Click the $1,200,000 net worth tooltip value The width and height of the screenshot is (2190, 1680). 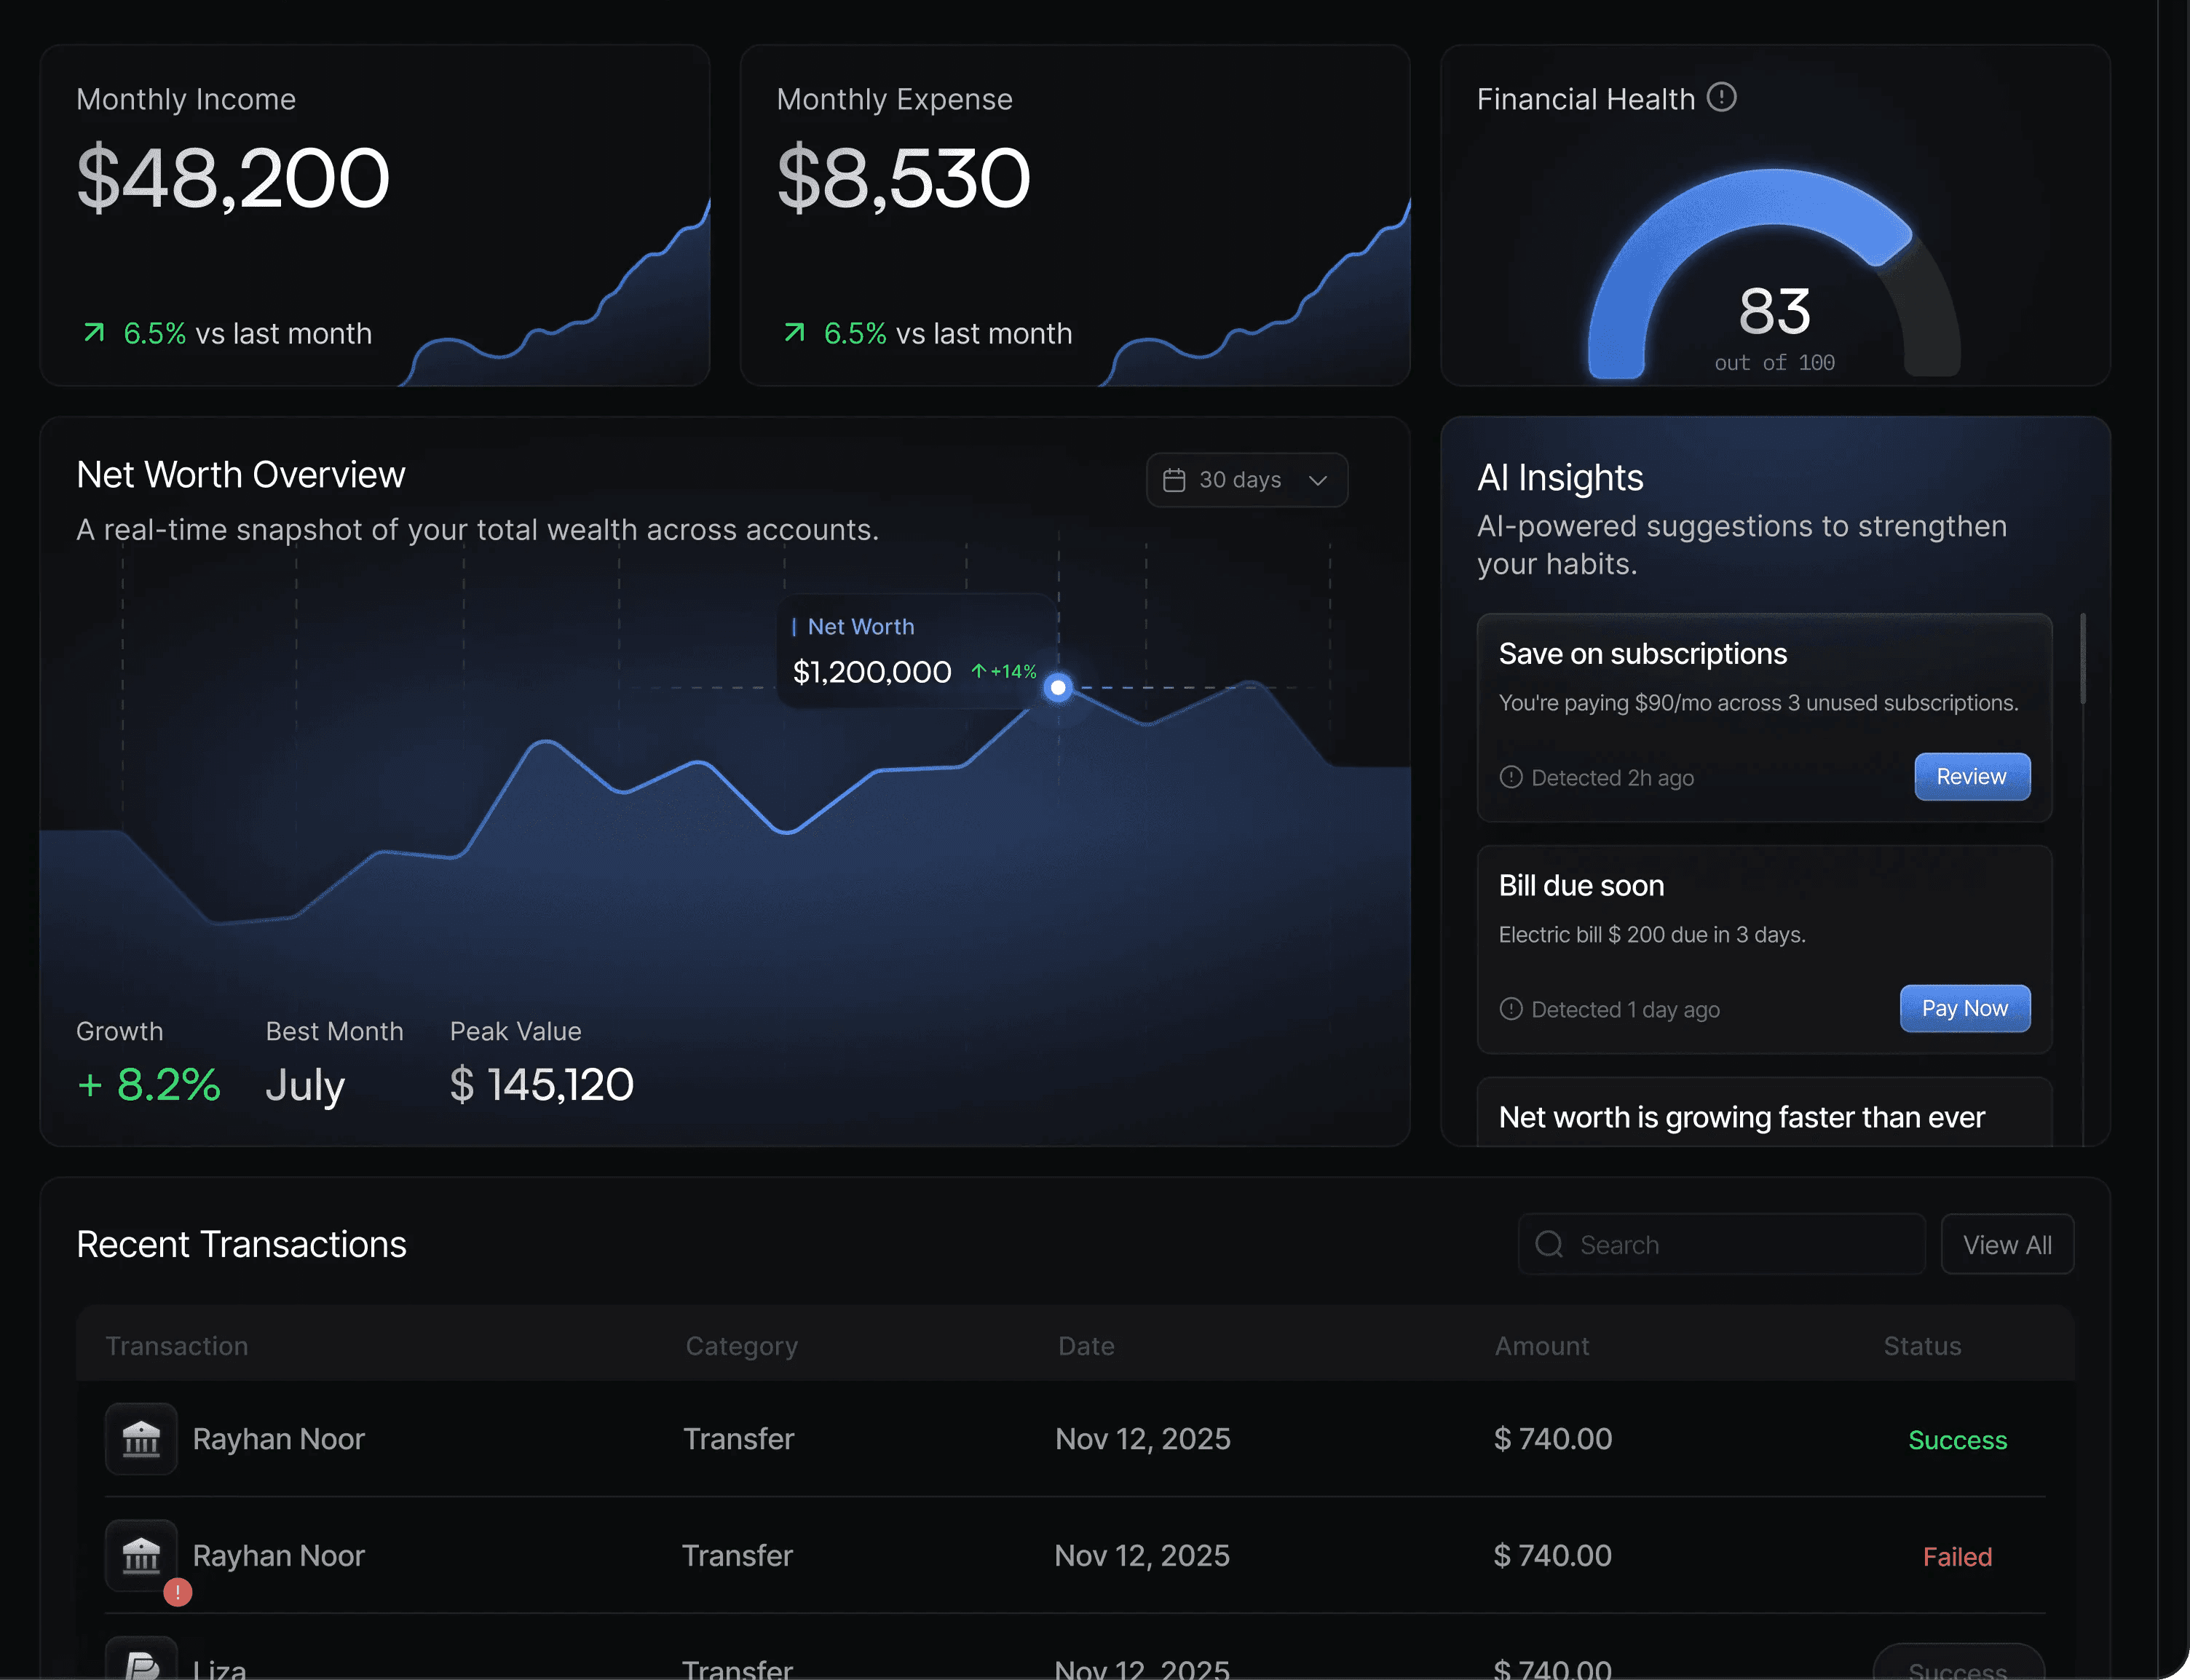point(871,672)
